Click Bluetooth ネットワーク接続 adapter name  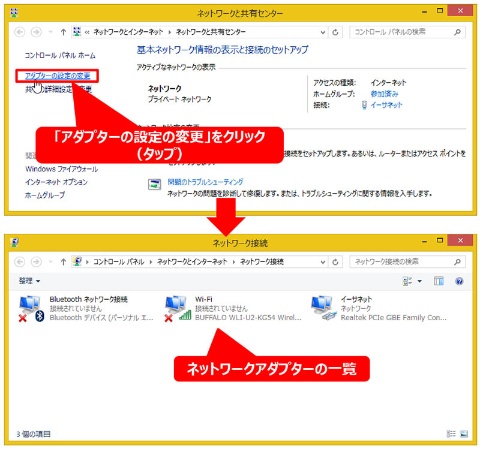click(x=89, y=299)
